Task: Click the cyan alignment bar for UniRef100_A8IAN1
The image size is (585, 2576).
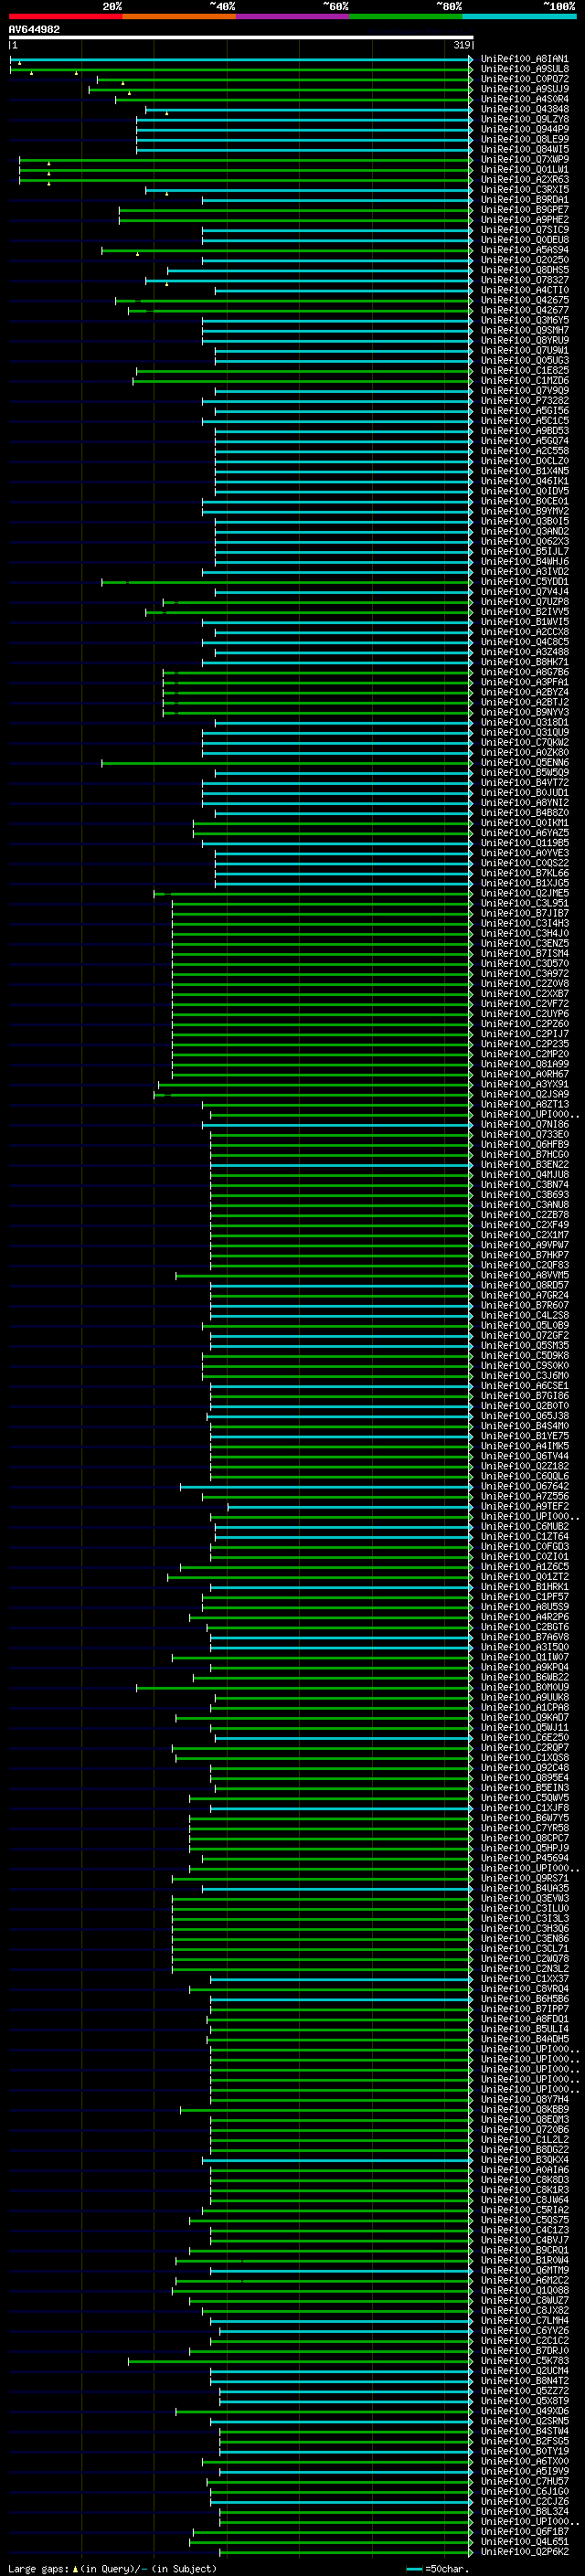Action: [240, 59]
